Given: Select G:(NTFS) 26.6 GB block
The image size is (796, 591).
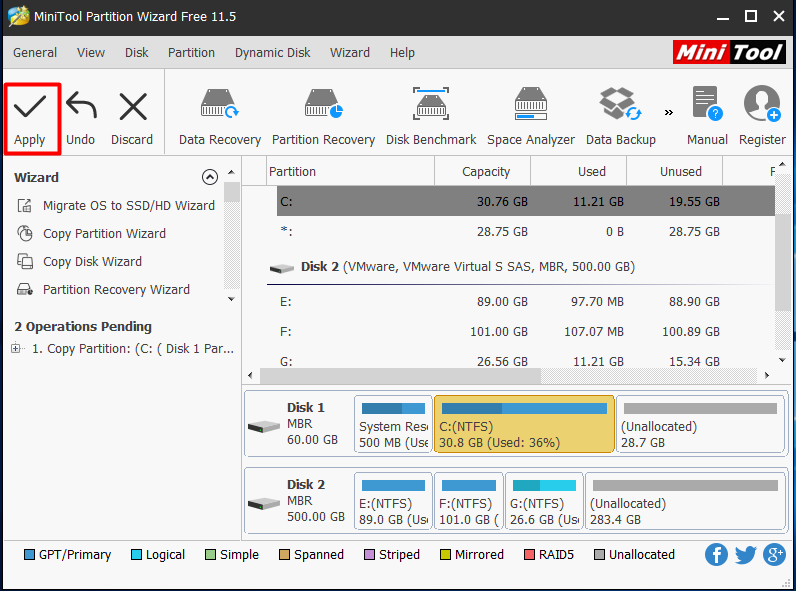Looking at the screenshot, I should click(544, 501).
